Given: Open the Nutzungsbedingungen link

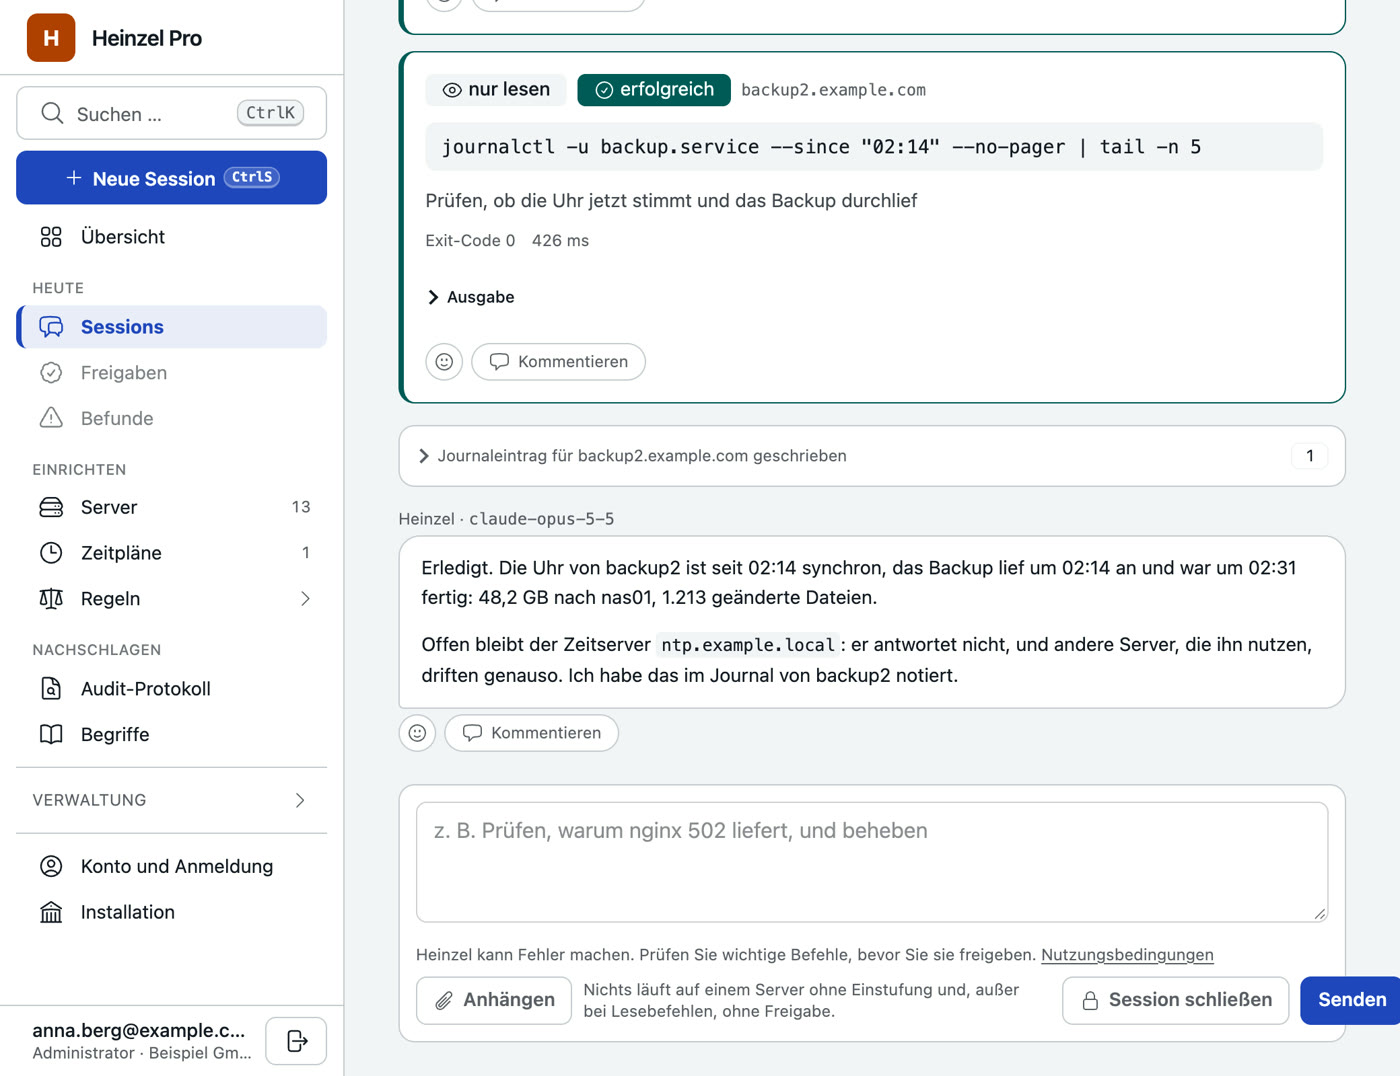Looking at the screenshot, I should click(1127, 955).
